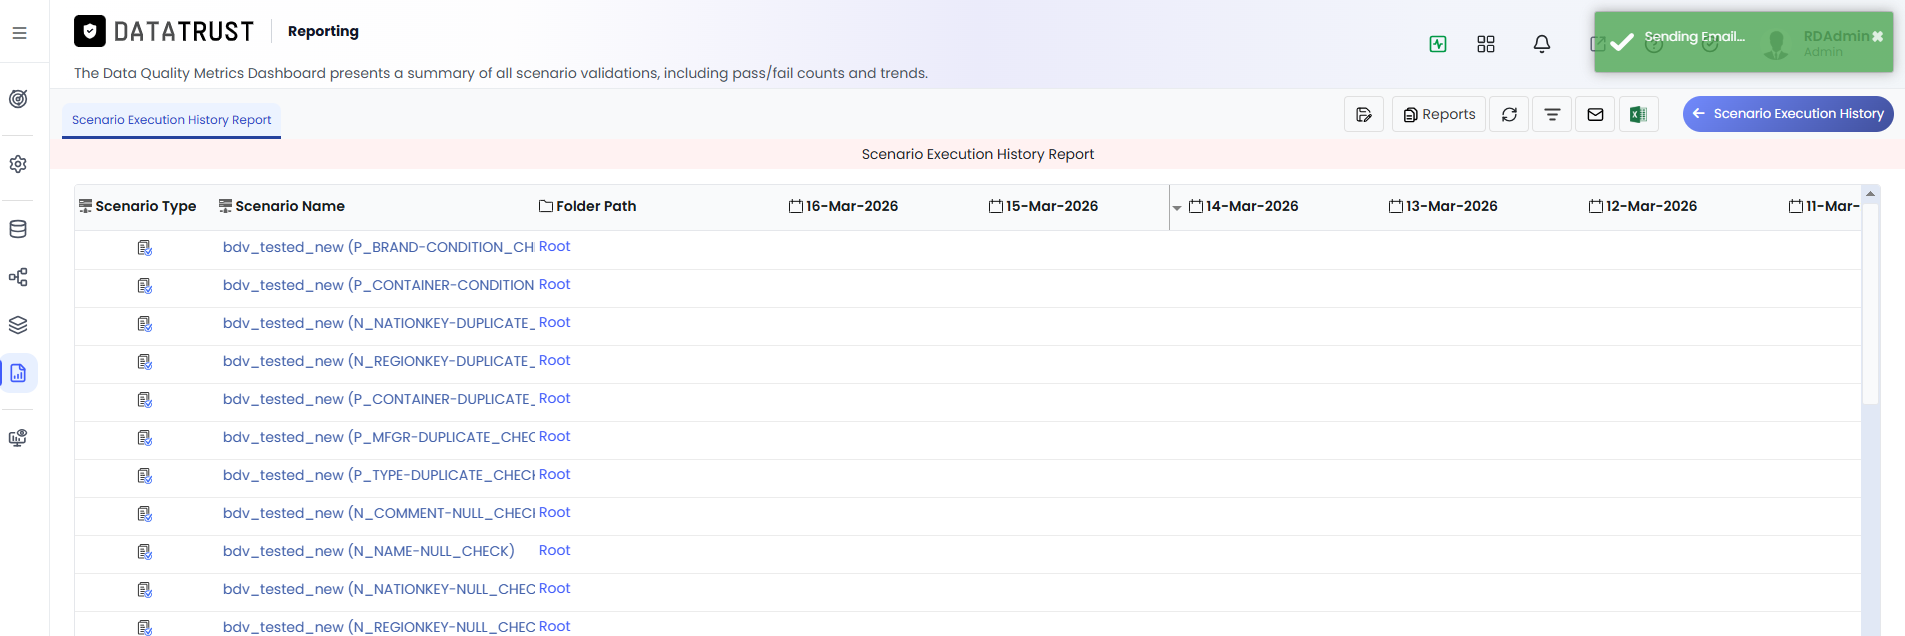The image size is (1905, 636).
Task: Open the notifications bell
Action: (x=1542, y=44)
